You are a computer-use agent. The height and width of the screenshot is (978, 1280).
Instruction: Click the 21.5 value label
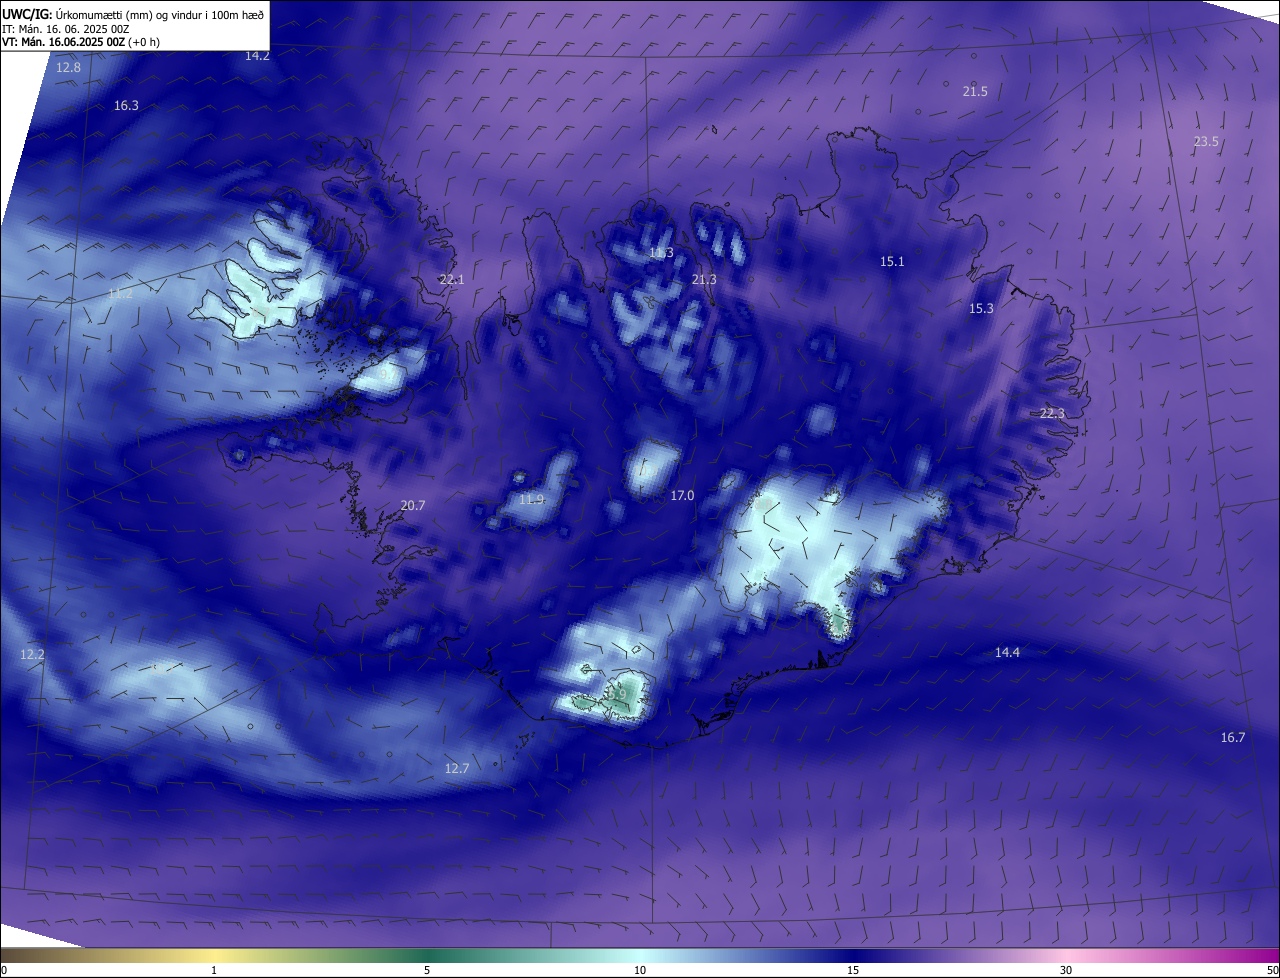[975, 91]
